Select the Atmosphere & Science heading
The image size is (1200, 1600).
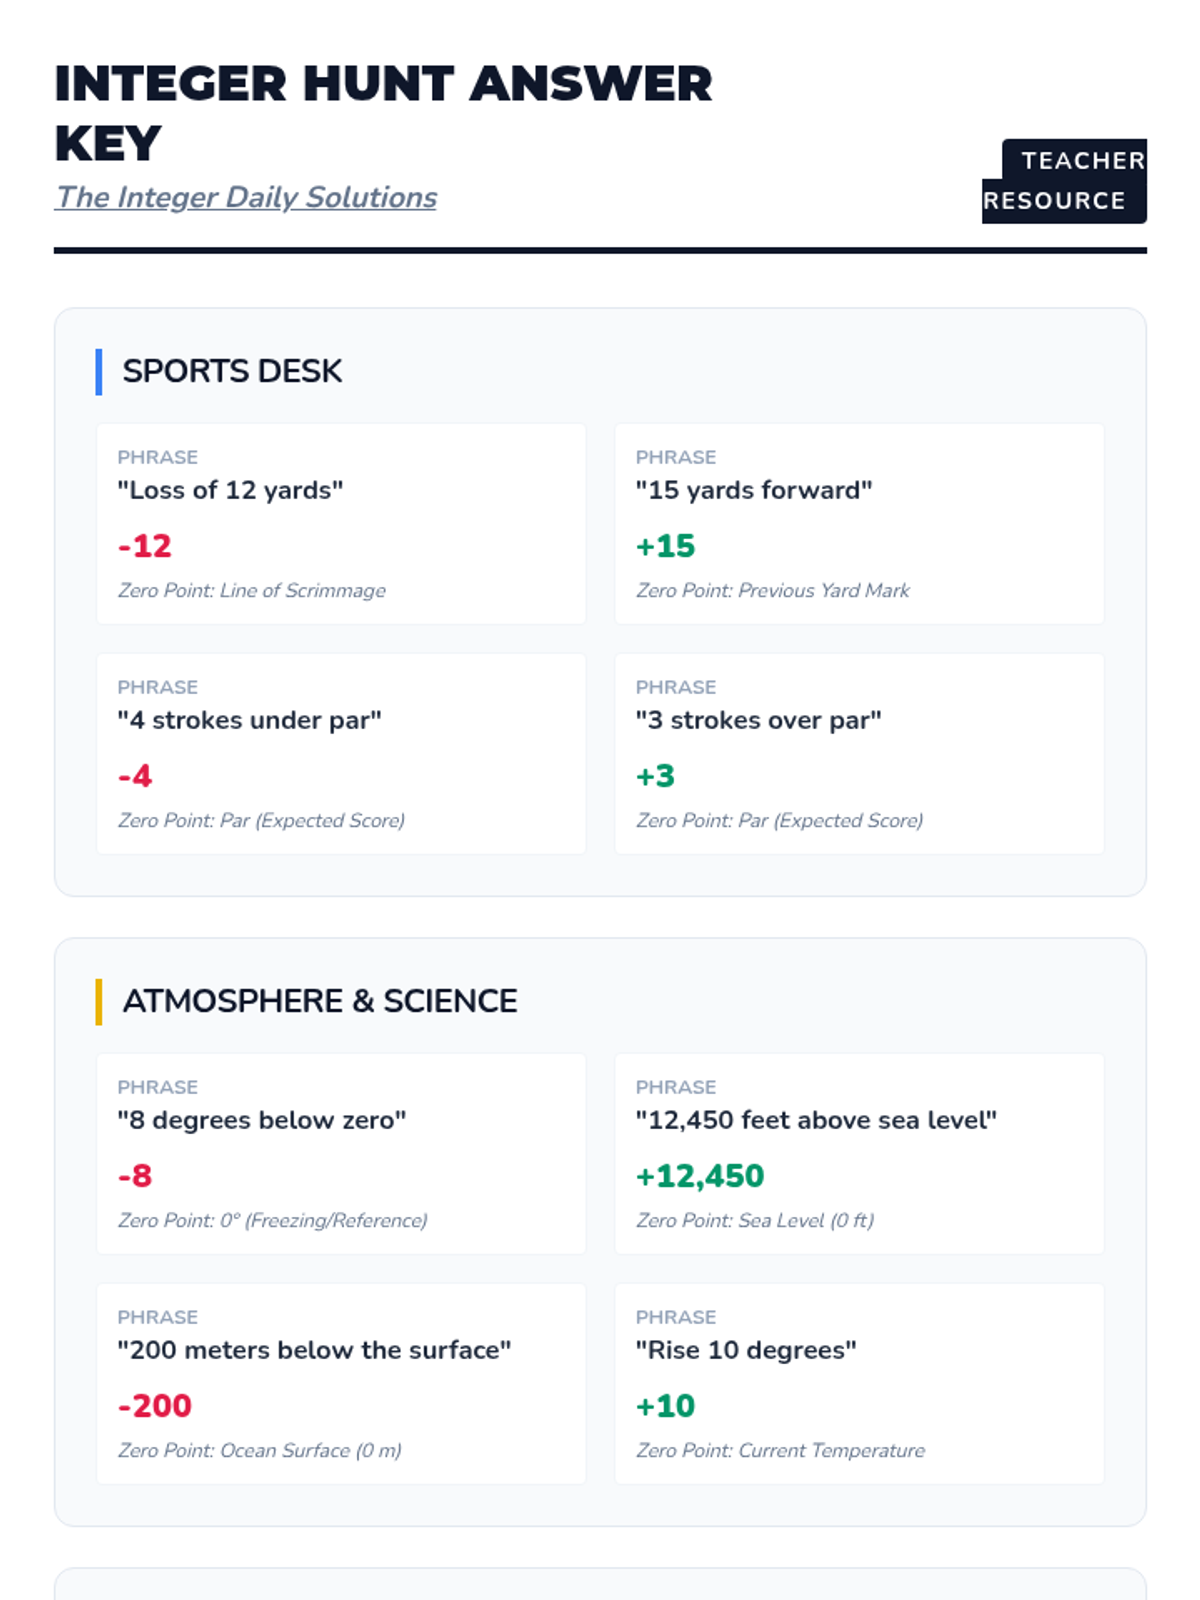320,1001
